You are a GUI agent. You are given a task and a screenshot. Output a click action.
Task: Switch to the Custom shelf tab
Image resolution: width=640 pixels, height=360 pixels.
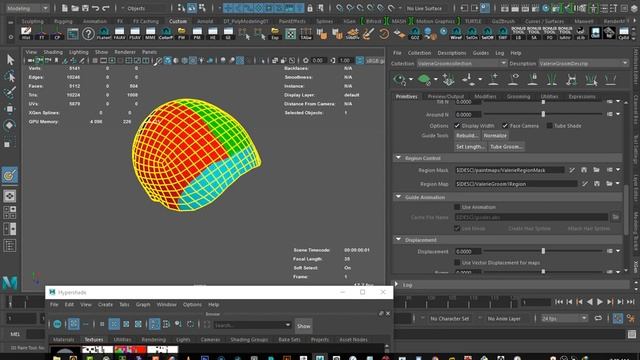[x=178, y=21]
